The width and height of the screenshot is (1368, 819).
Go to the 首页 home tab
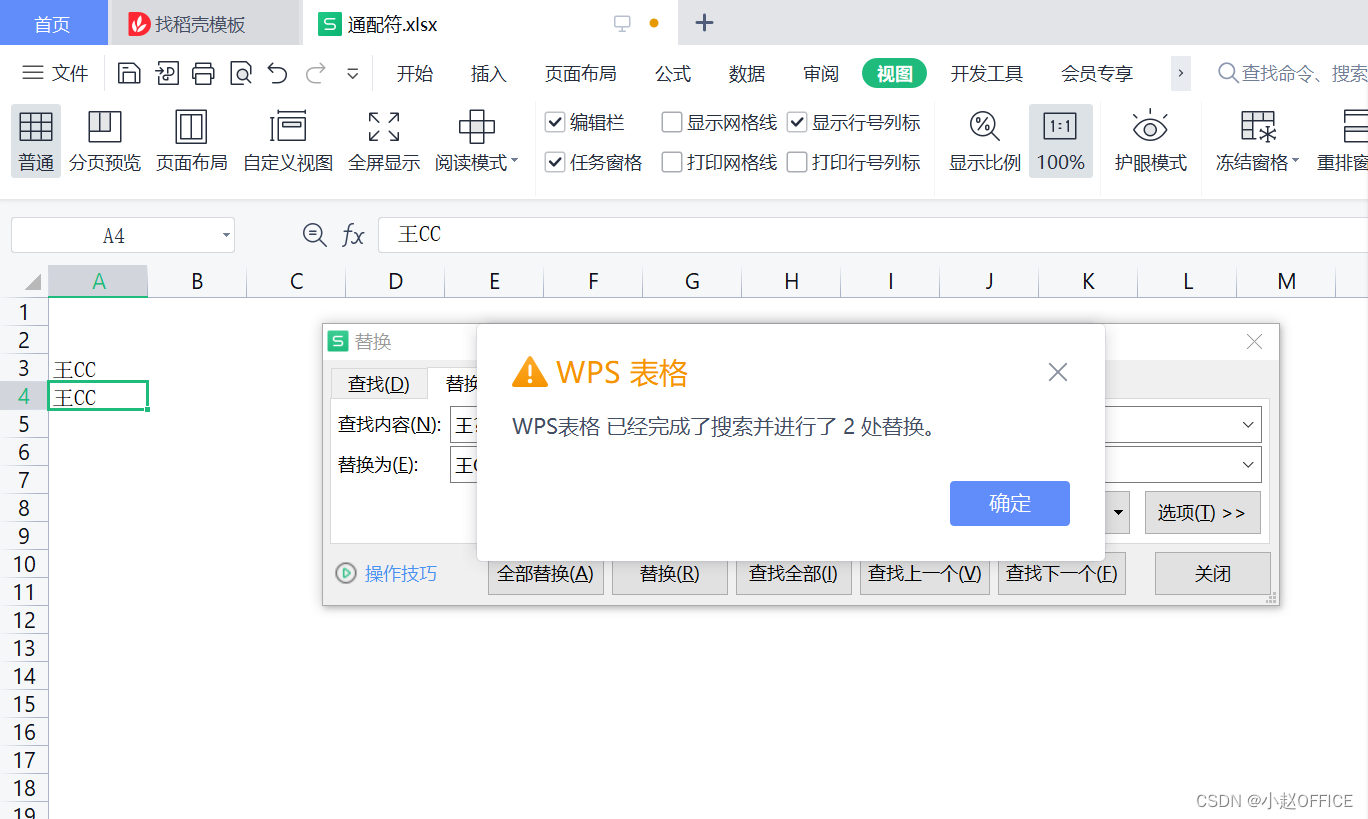coord(52,24)
